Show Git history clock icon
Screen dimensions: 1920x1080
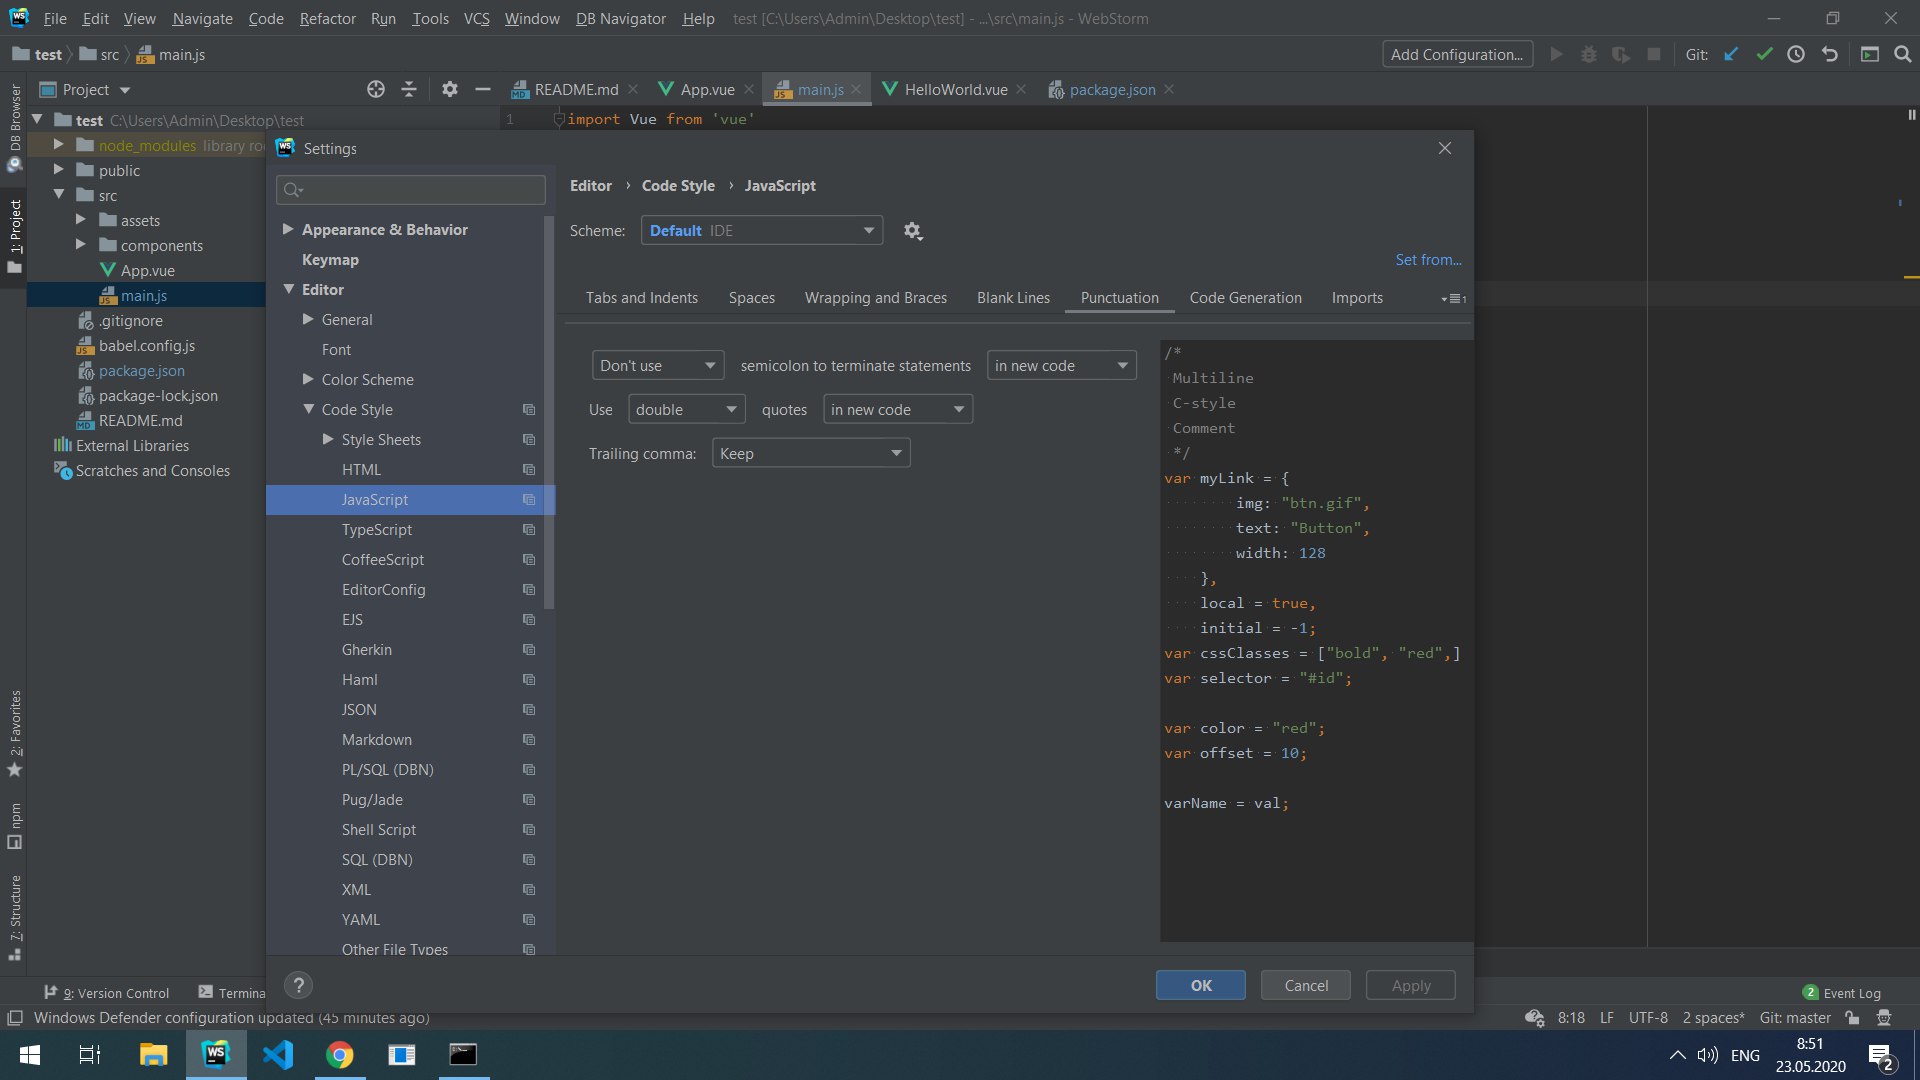(1797, 55)
